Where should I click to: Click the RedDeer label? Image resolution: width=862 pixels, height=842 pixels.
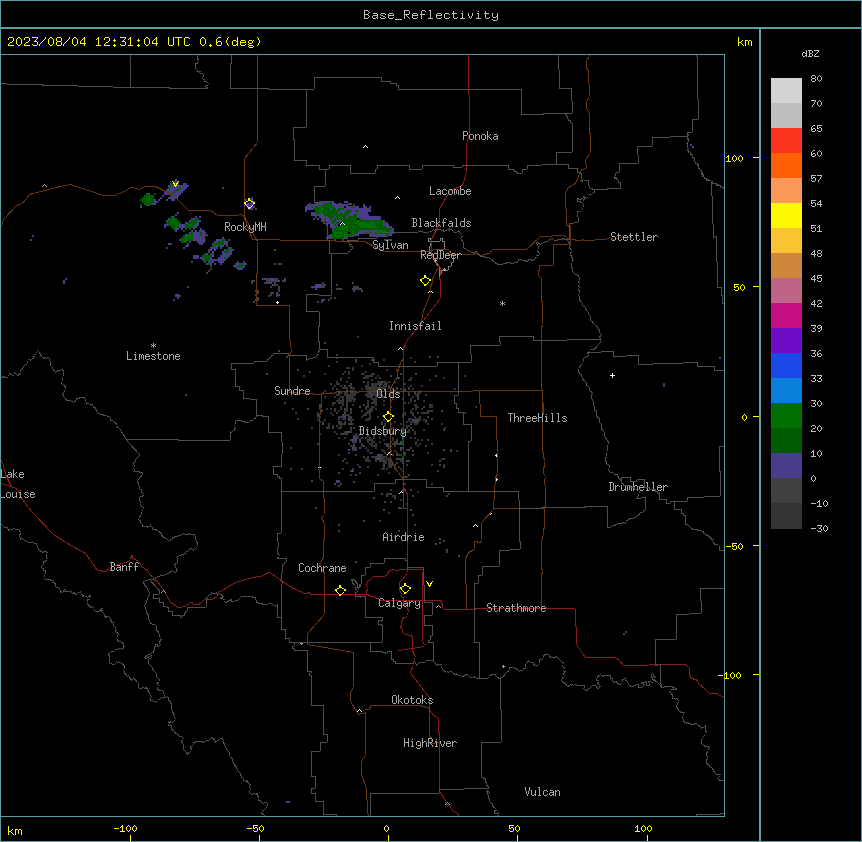[440, 255]
